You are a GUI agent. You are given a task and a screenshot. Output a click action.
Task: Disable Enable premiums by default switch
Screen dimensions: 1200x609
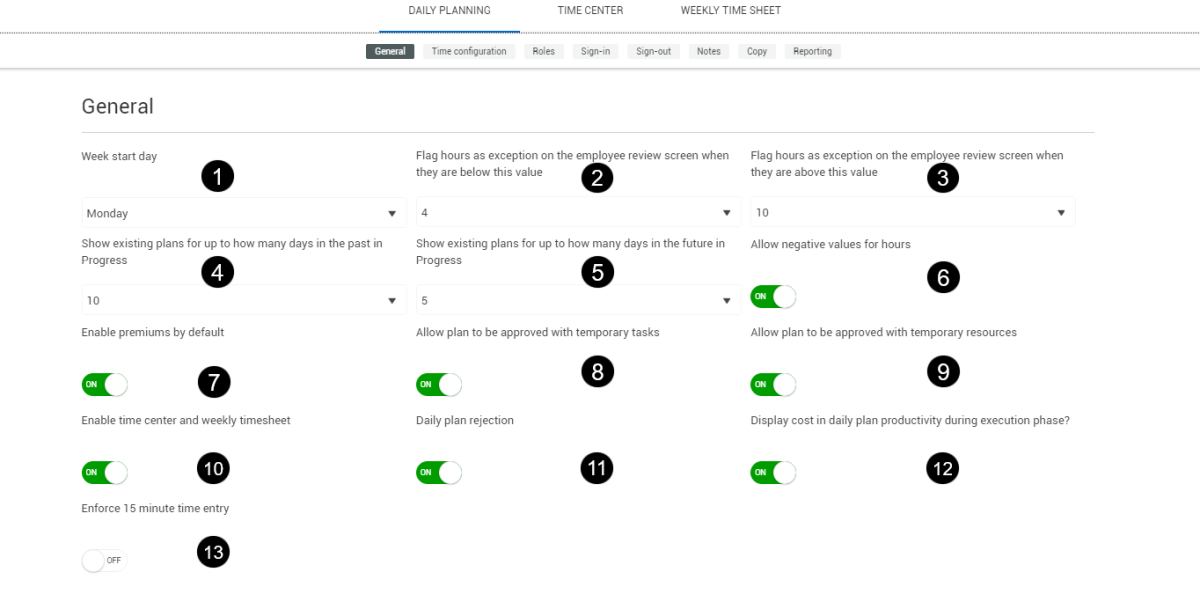click(x=104, y=385)
